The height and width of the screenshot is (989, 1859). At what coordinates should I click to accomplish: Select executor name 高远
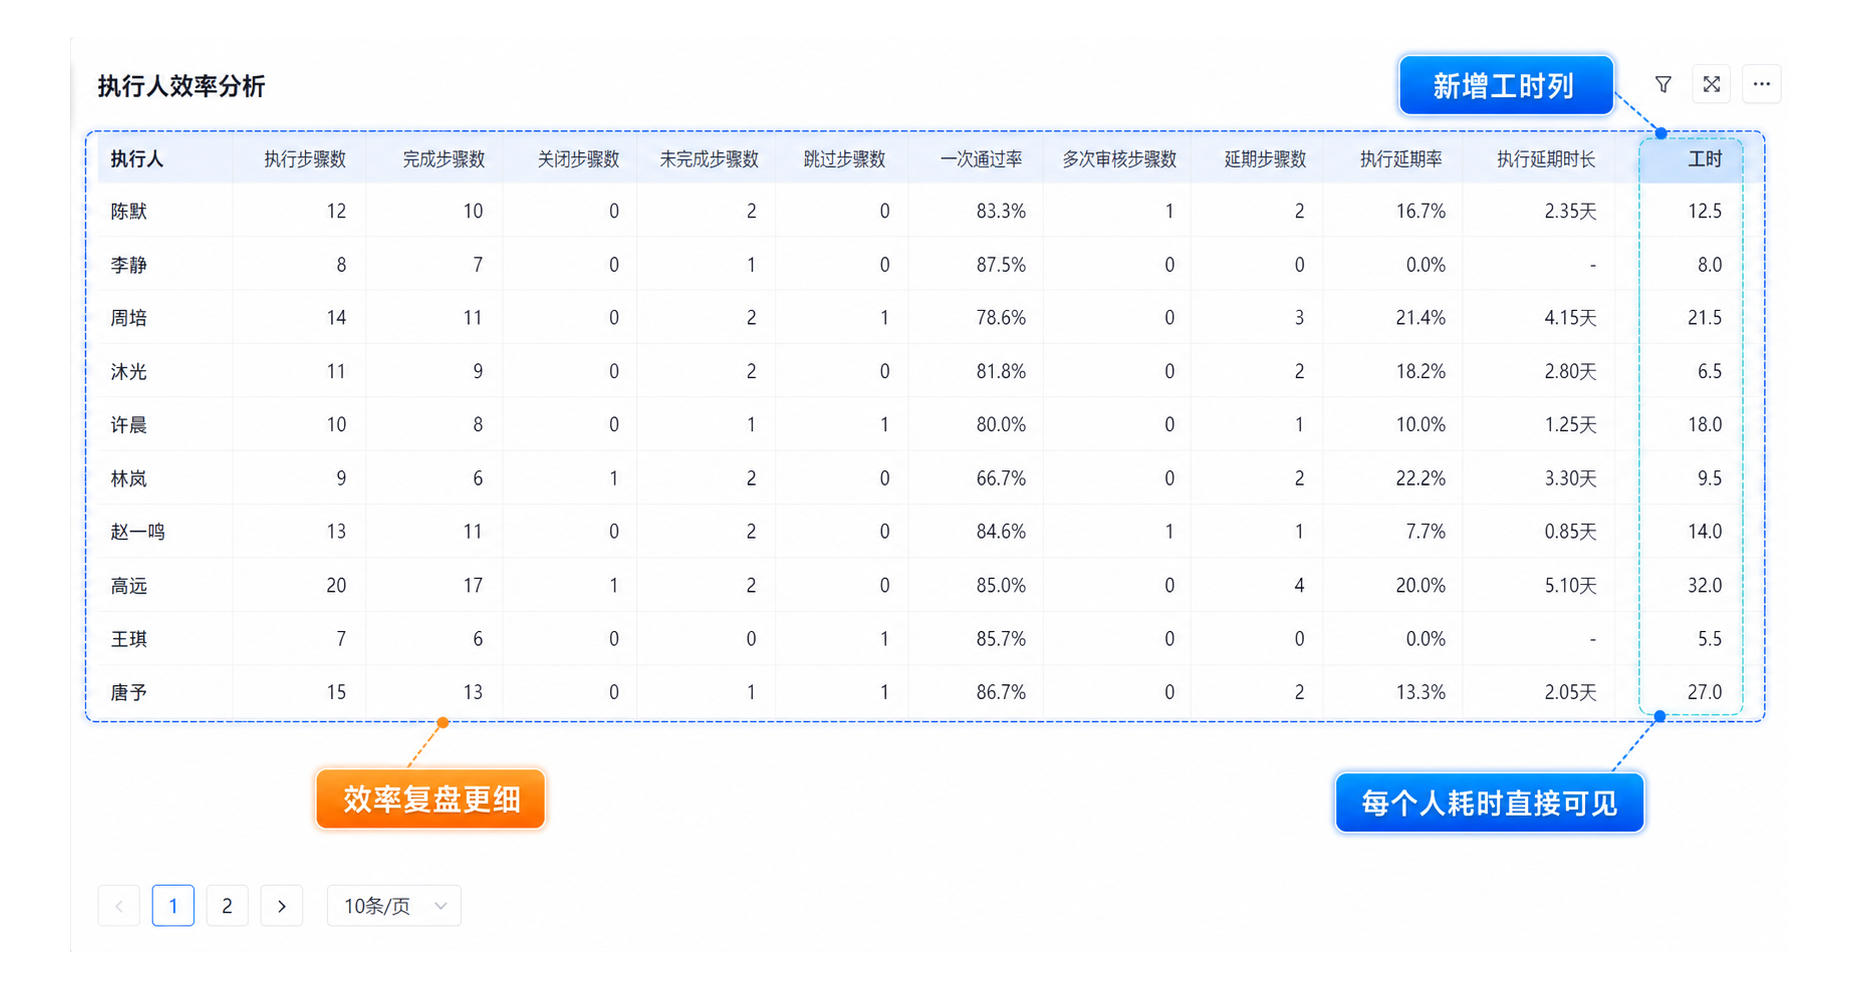(129, 586)
